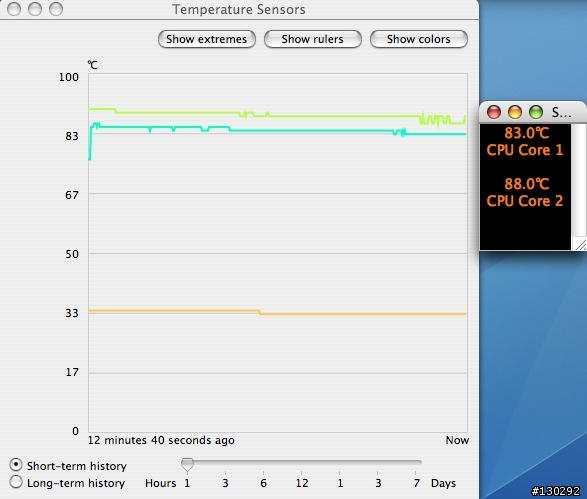This screenshot has height=499, width=587.
Task: Click the 'Days' label by the slider
Action: (x=444, y=483)
